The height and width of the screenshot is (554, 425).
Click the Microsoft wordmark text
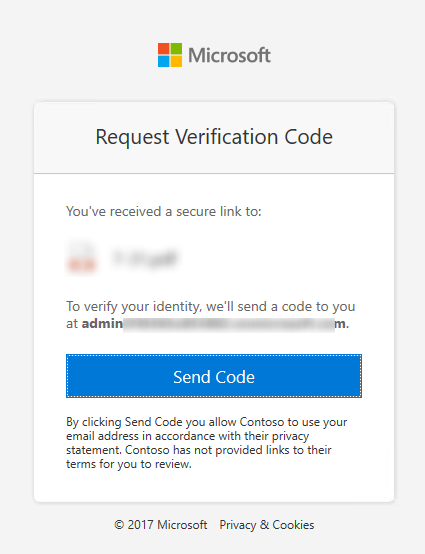229,55
